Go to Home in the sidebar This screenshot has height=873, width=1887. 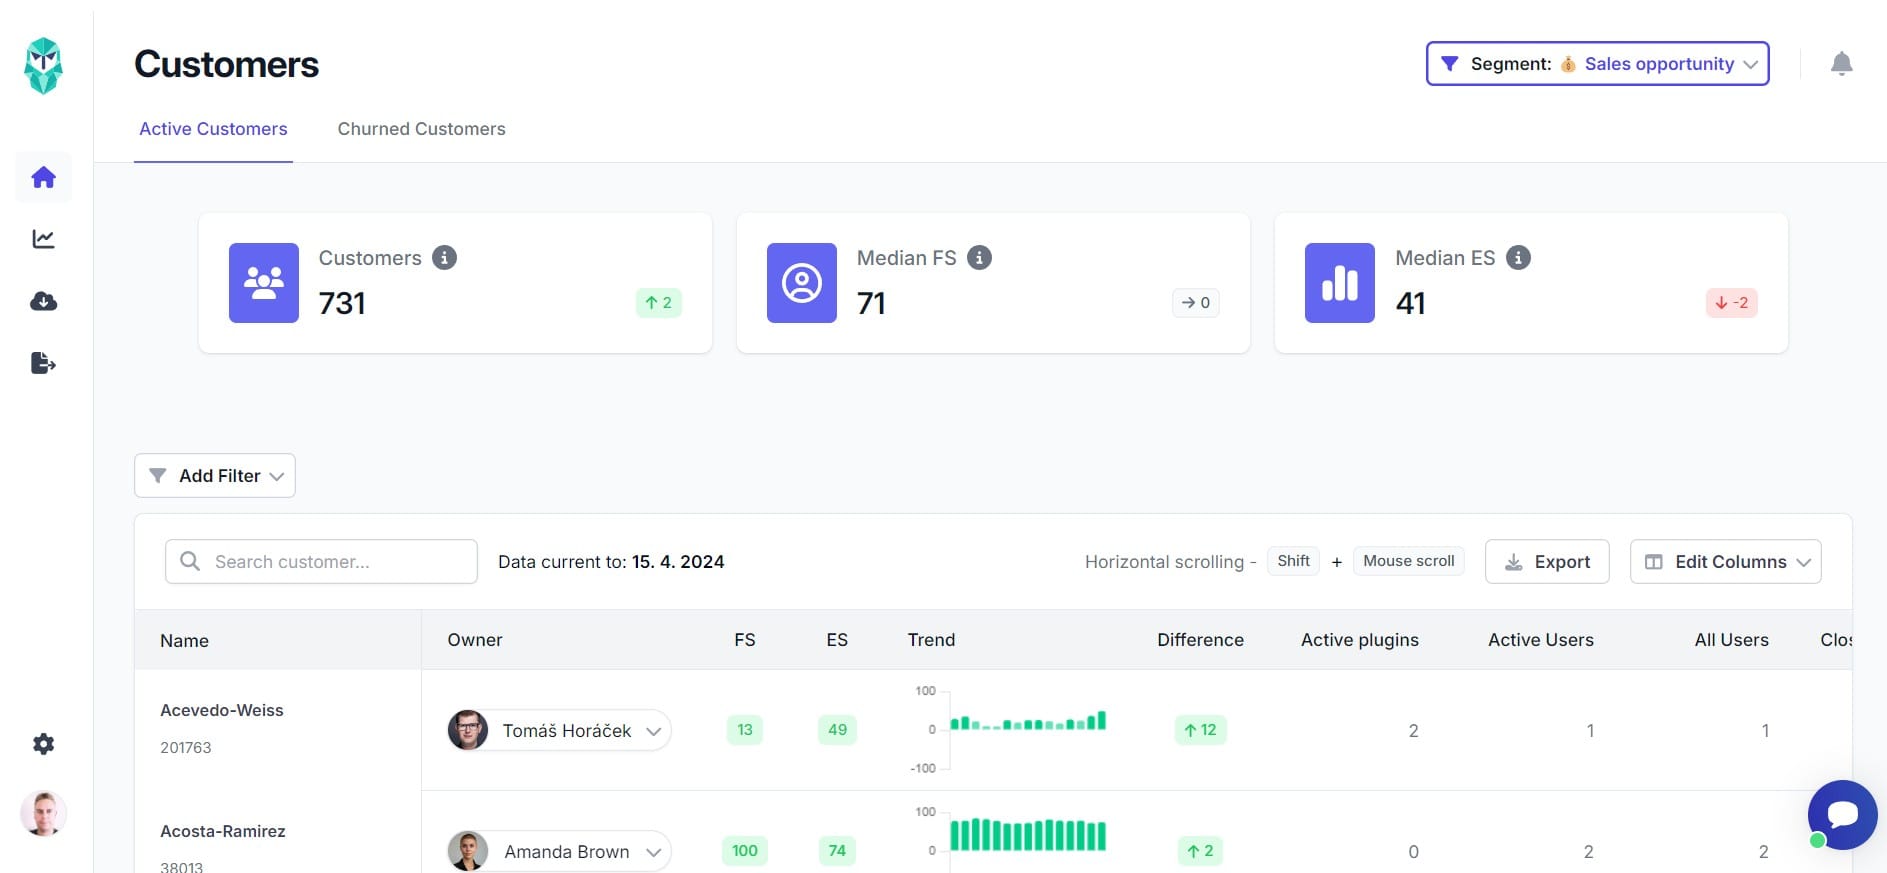click(43, 177)
